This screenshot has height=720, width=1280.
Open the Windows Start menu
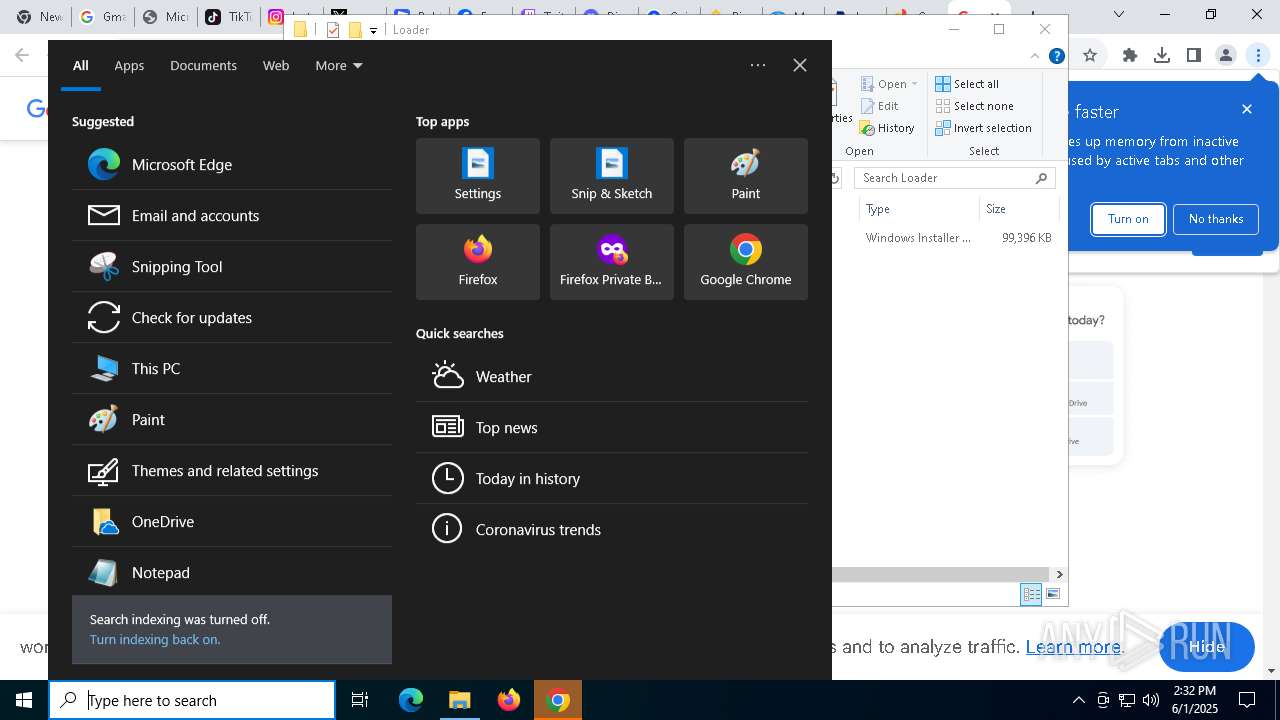coord(24,700)
